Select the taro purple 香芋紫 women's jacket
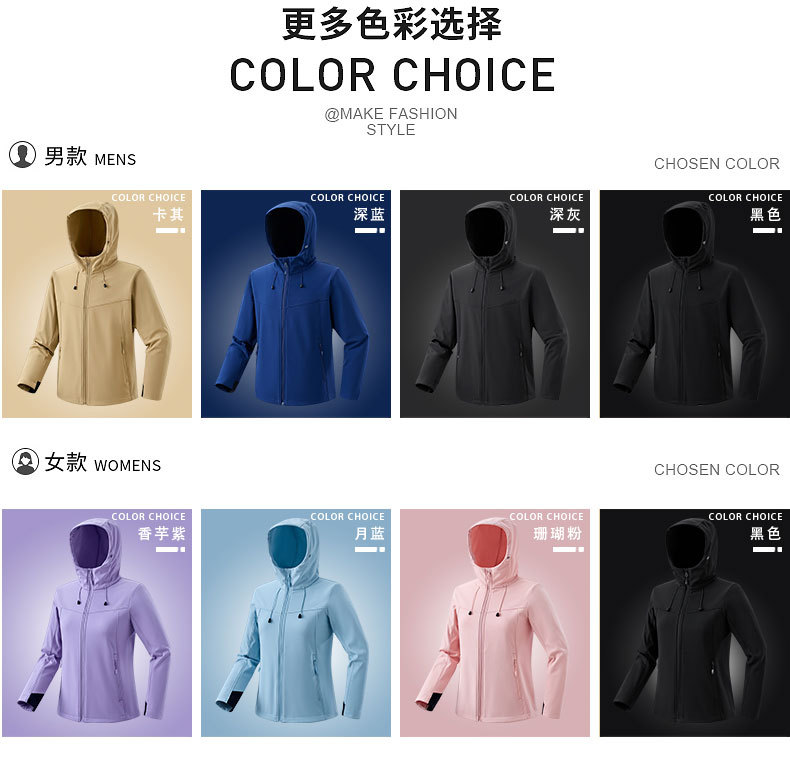Screen dimensions: 790x773 97,623
